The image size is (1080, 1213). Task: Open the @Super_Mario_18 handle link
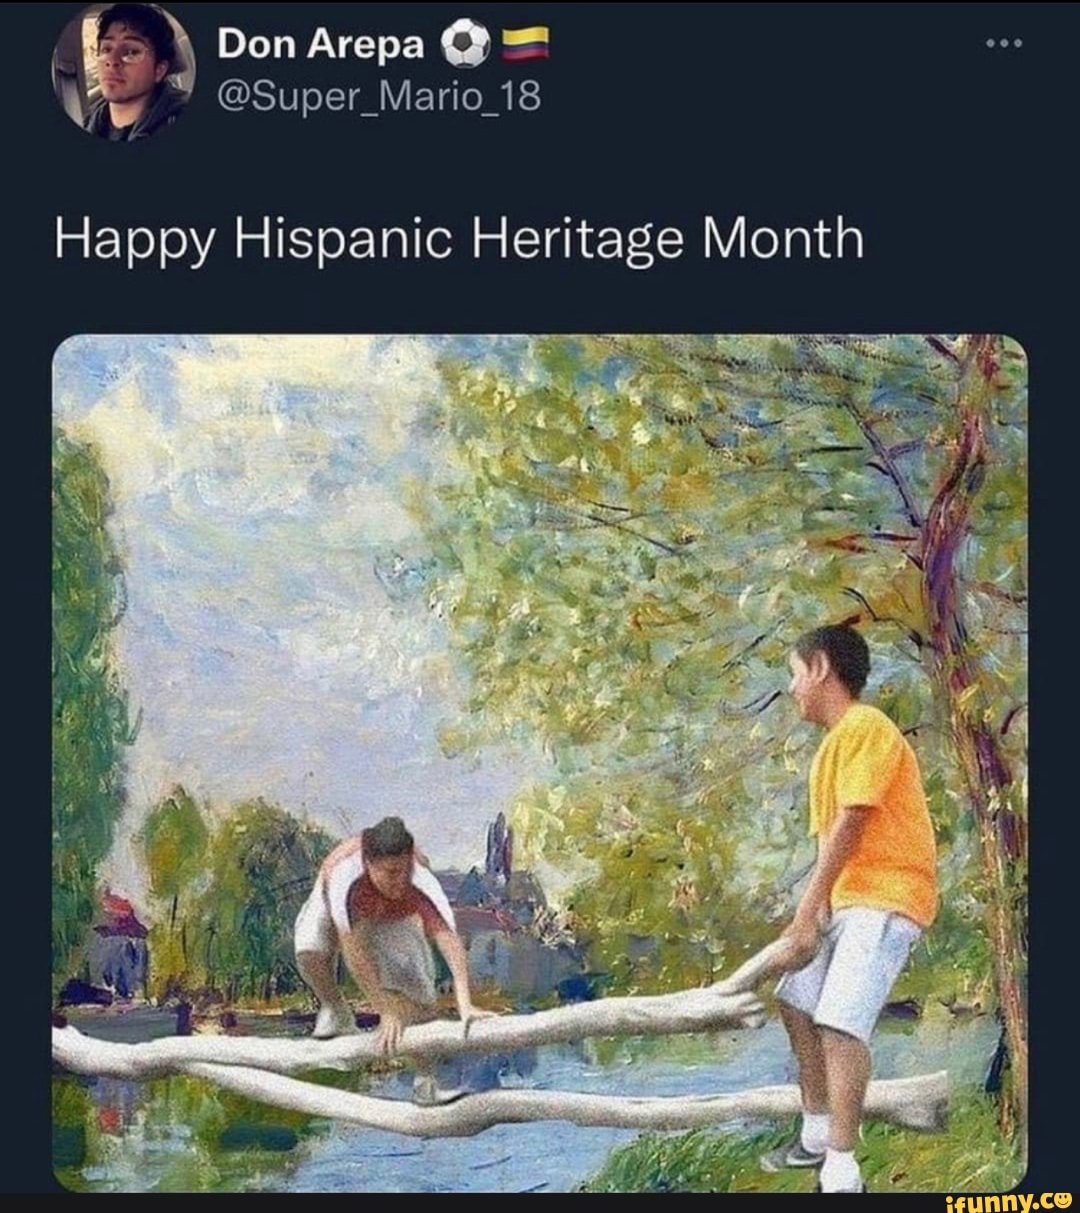(x=378, y=97)
